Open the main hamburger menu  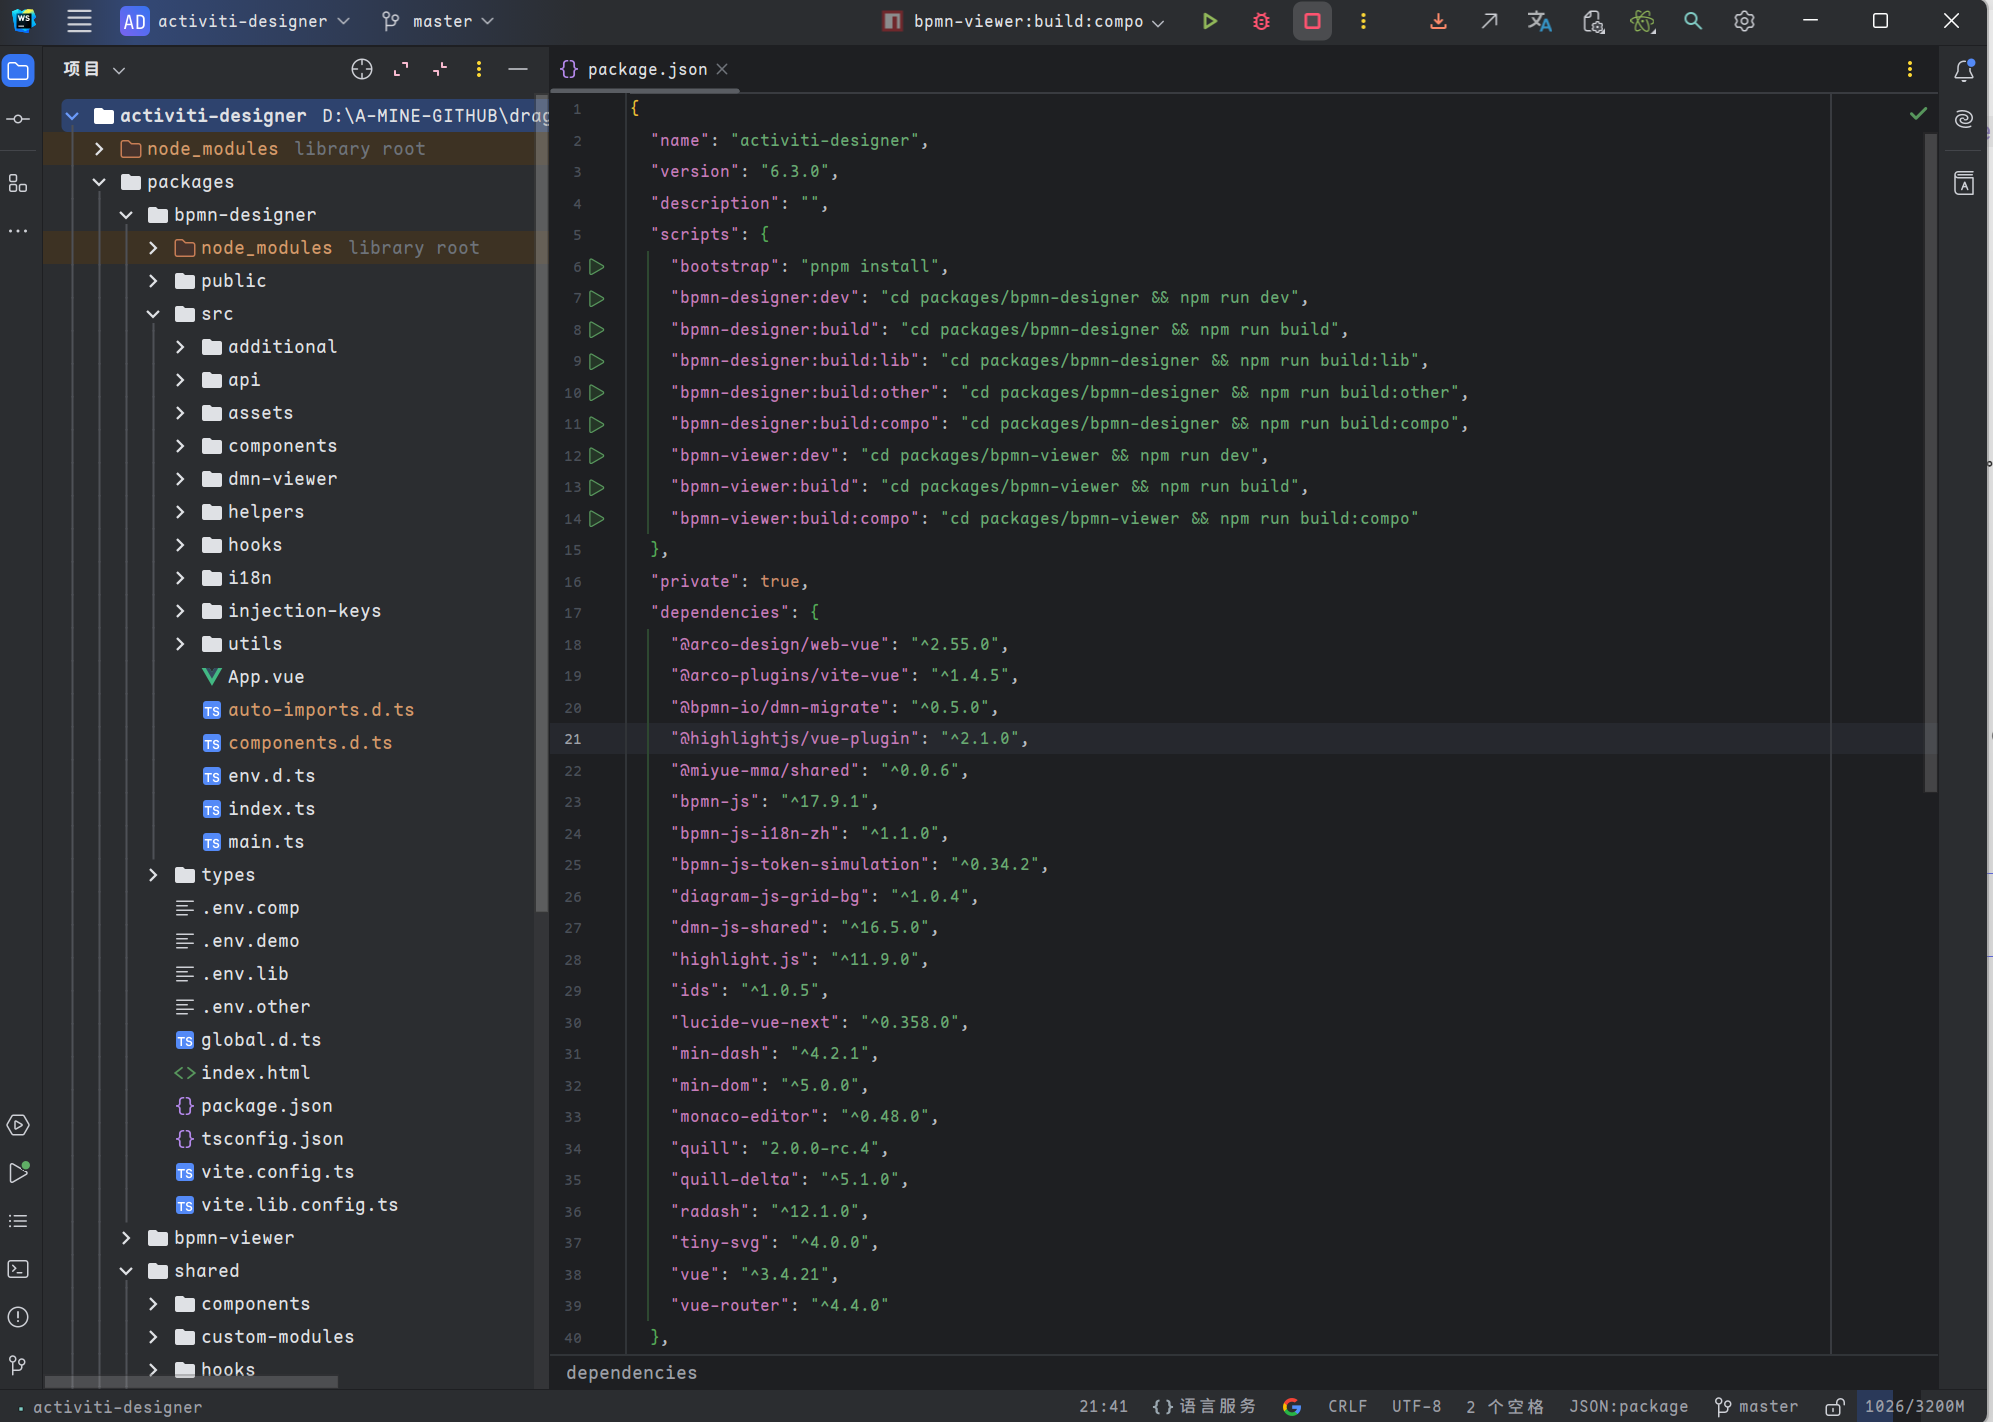coord(79,21)
